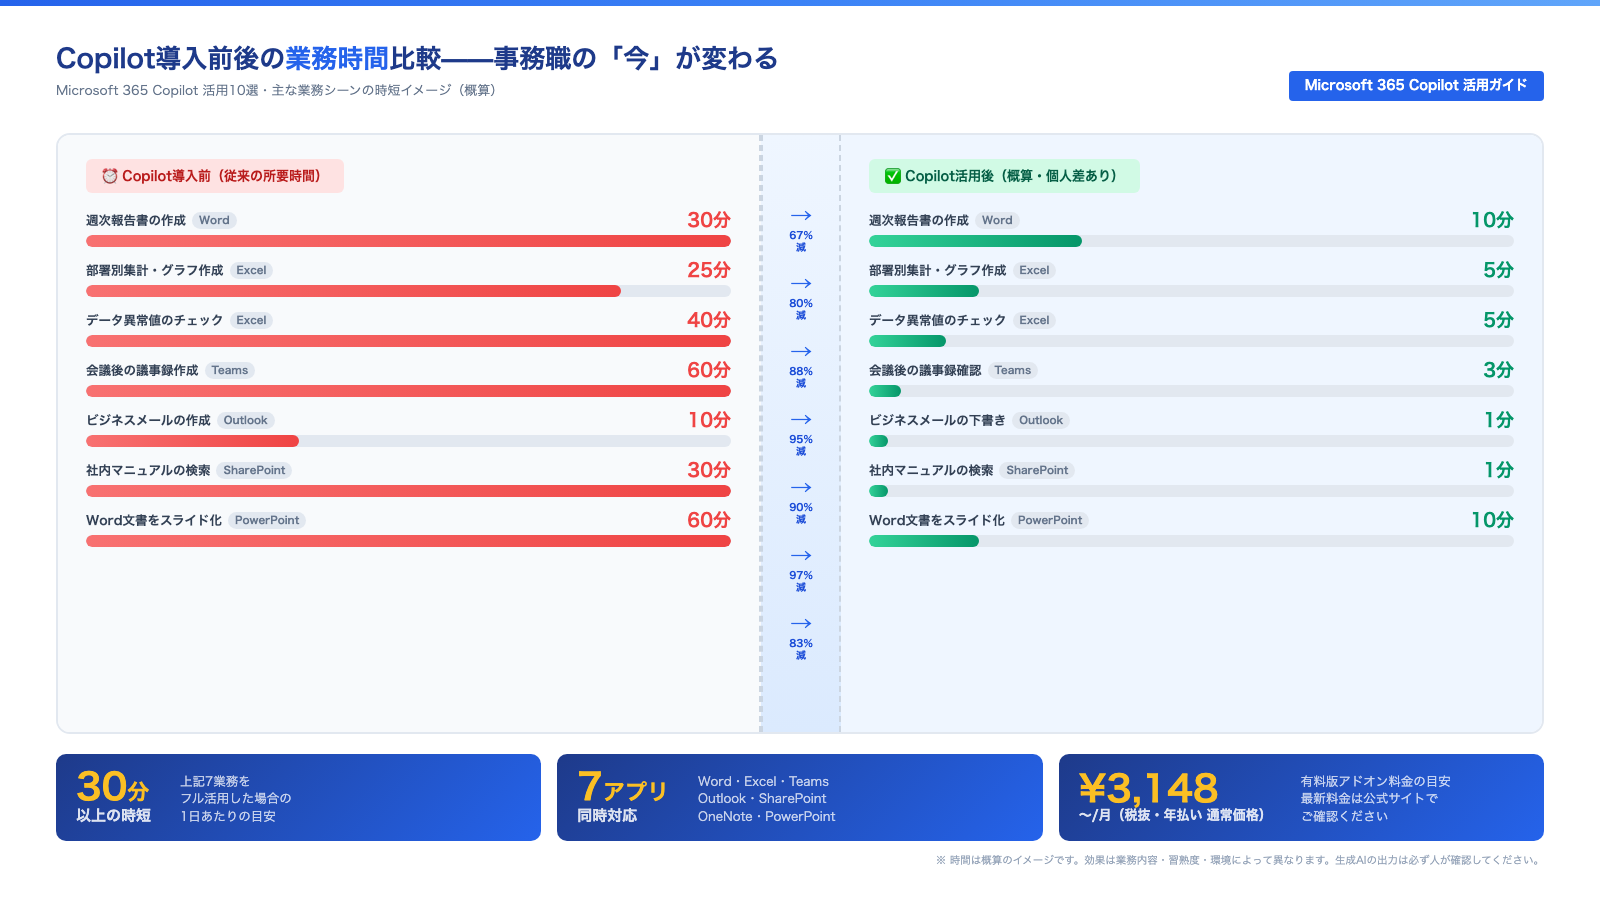The image size is (1600, 900).
Task: Click the Word tag in the after-side 週次報告書の作成 row
Action: click(997, 220)
